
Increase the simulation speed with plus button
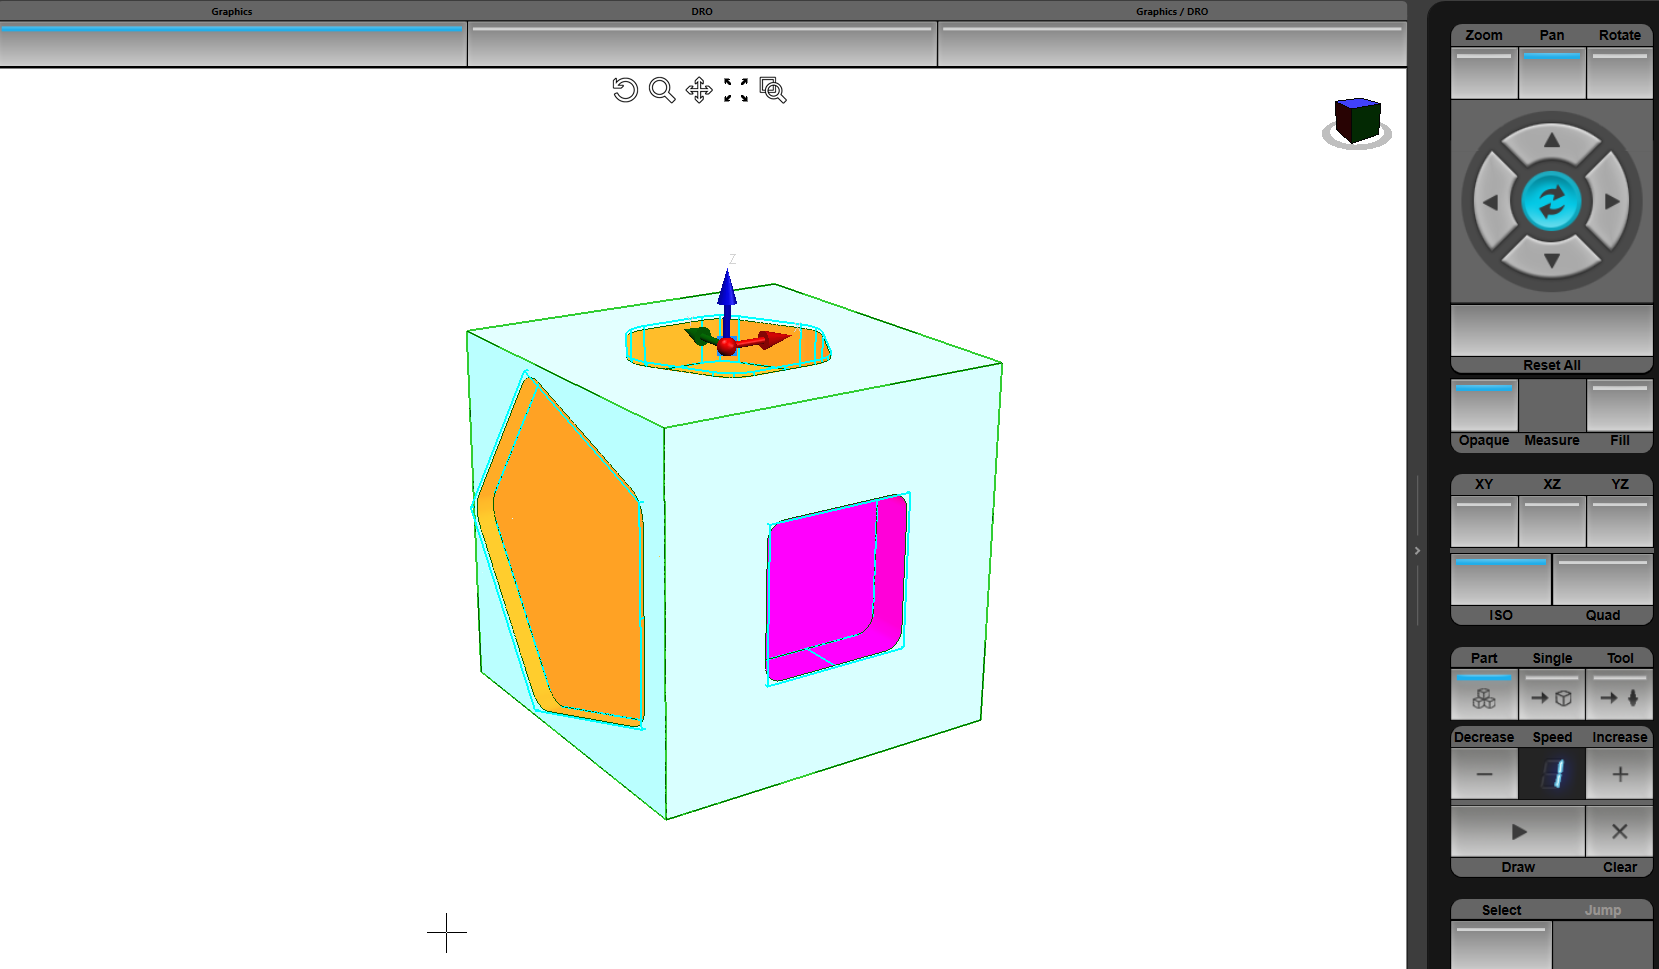[x=1620, y=774]
